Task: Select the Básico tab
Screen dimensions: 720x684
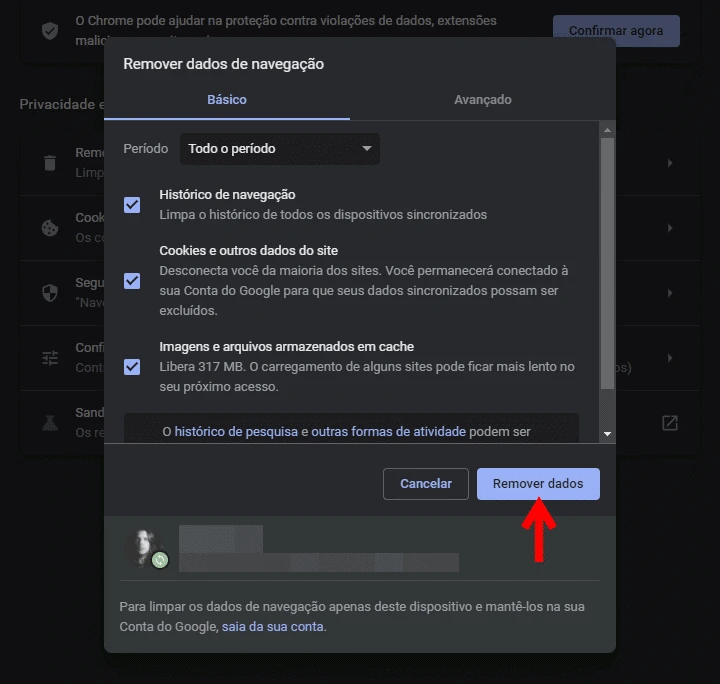Action: [x=227, y=100]
